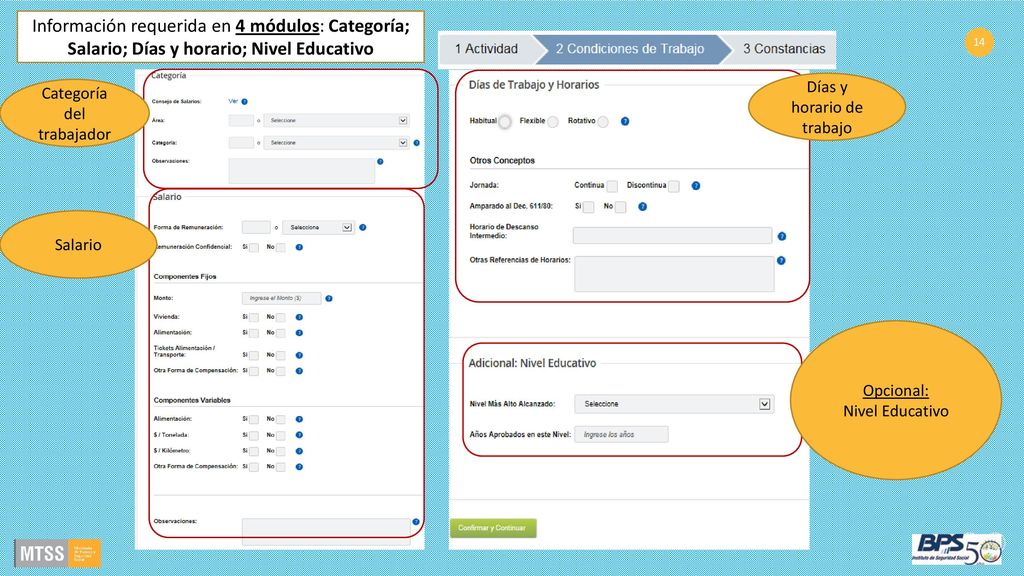Open the Categoría Seleccione dropdown

(336, 143)
